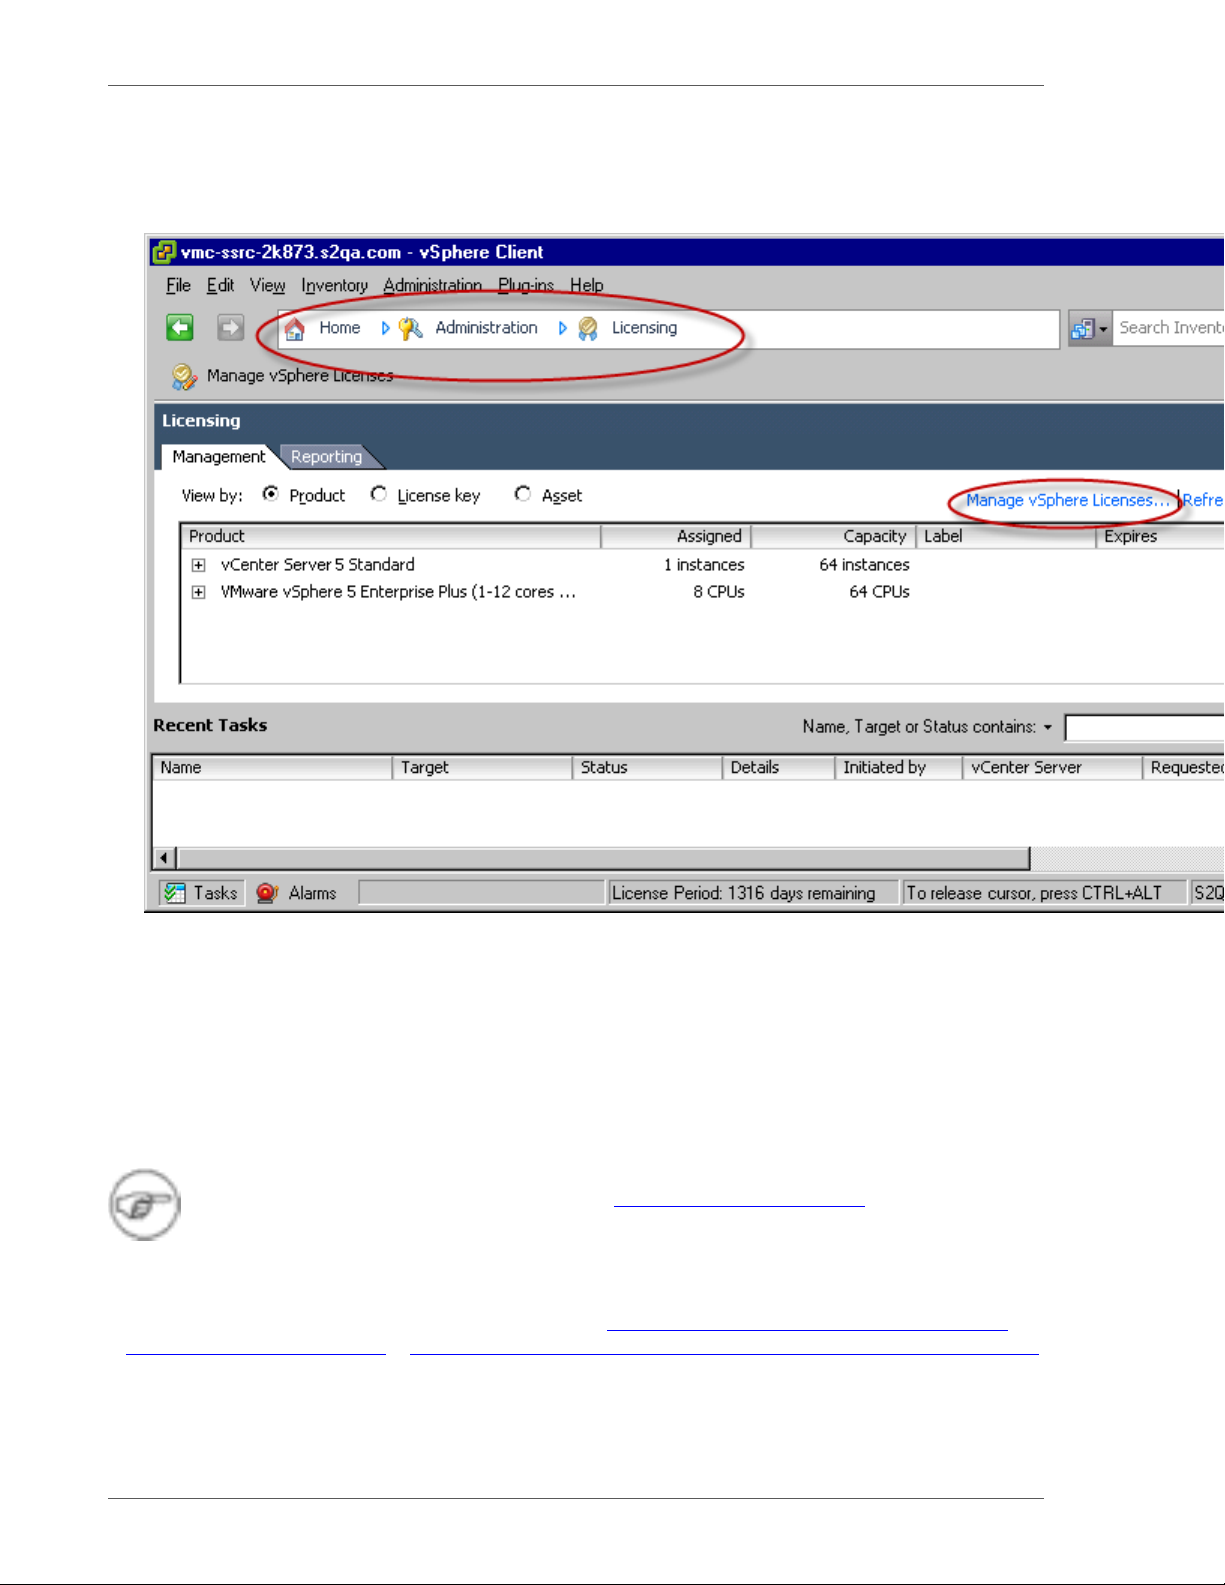Click the green Back navigation arrow
Screen dimensions: 1225x1585
point(180,327)
